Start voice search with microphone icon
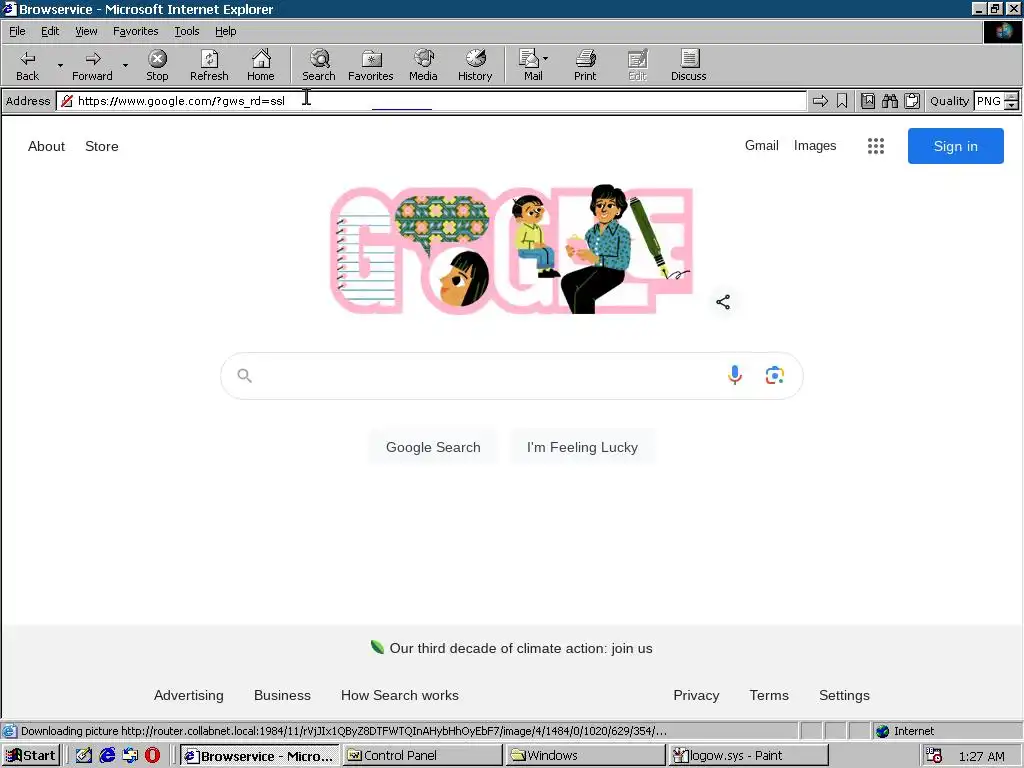This screenshot has height=768, width=1024. 735,375
